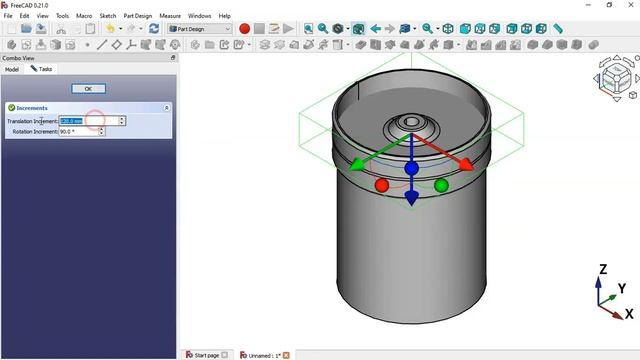
Task: Open the Part Design workbench selector
Action: (200, 29)
